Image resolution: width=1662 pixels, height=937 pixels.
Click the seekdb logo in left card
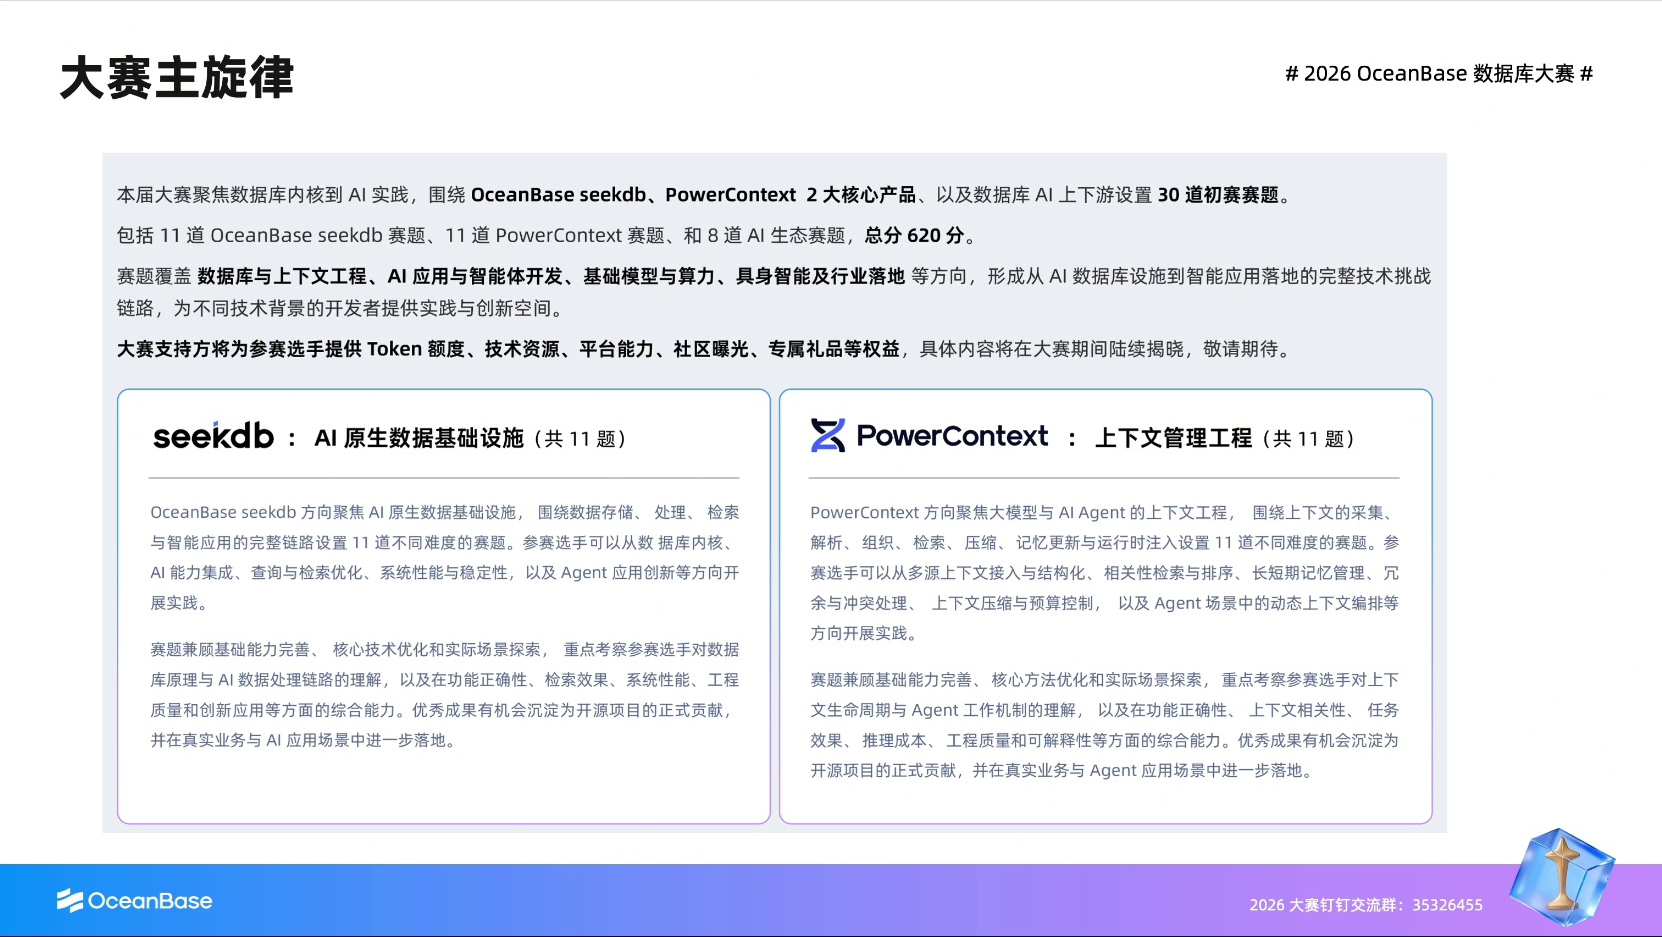click(213, 436)
